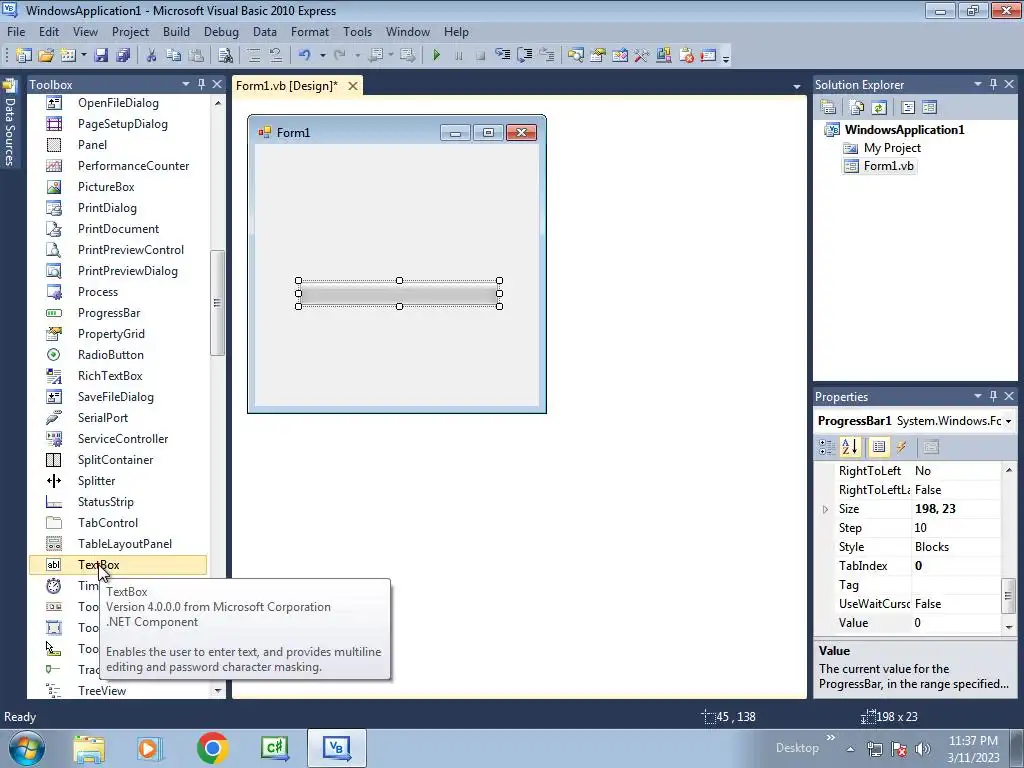Show Properties list button in Properties panel
Screen dimensions: 1024x768
click(x=879, y=447)
